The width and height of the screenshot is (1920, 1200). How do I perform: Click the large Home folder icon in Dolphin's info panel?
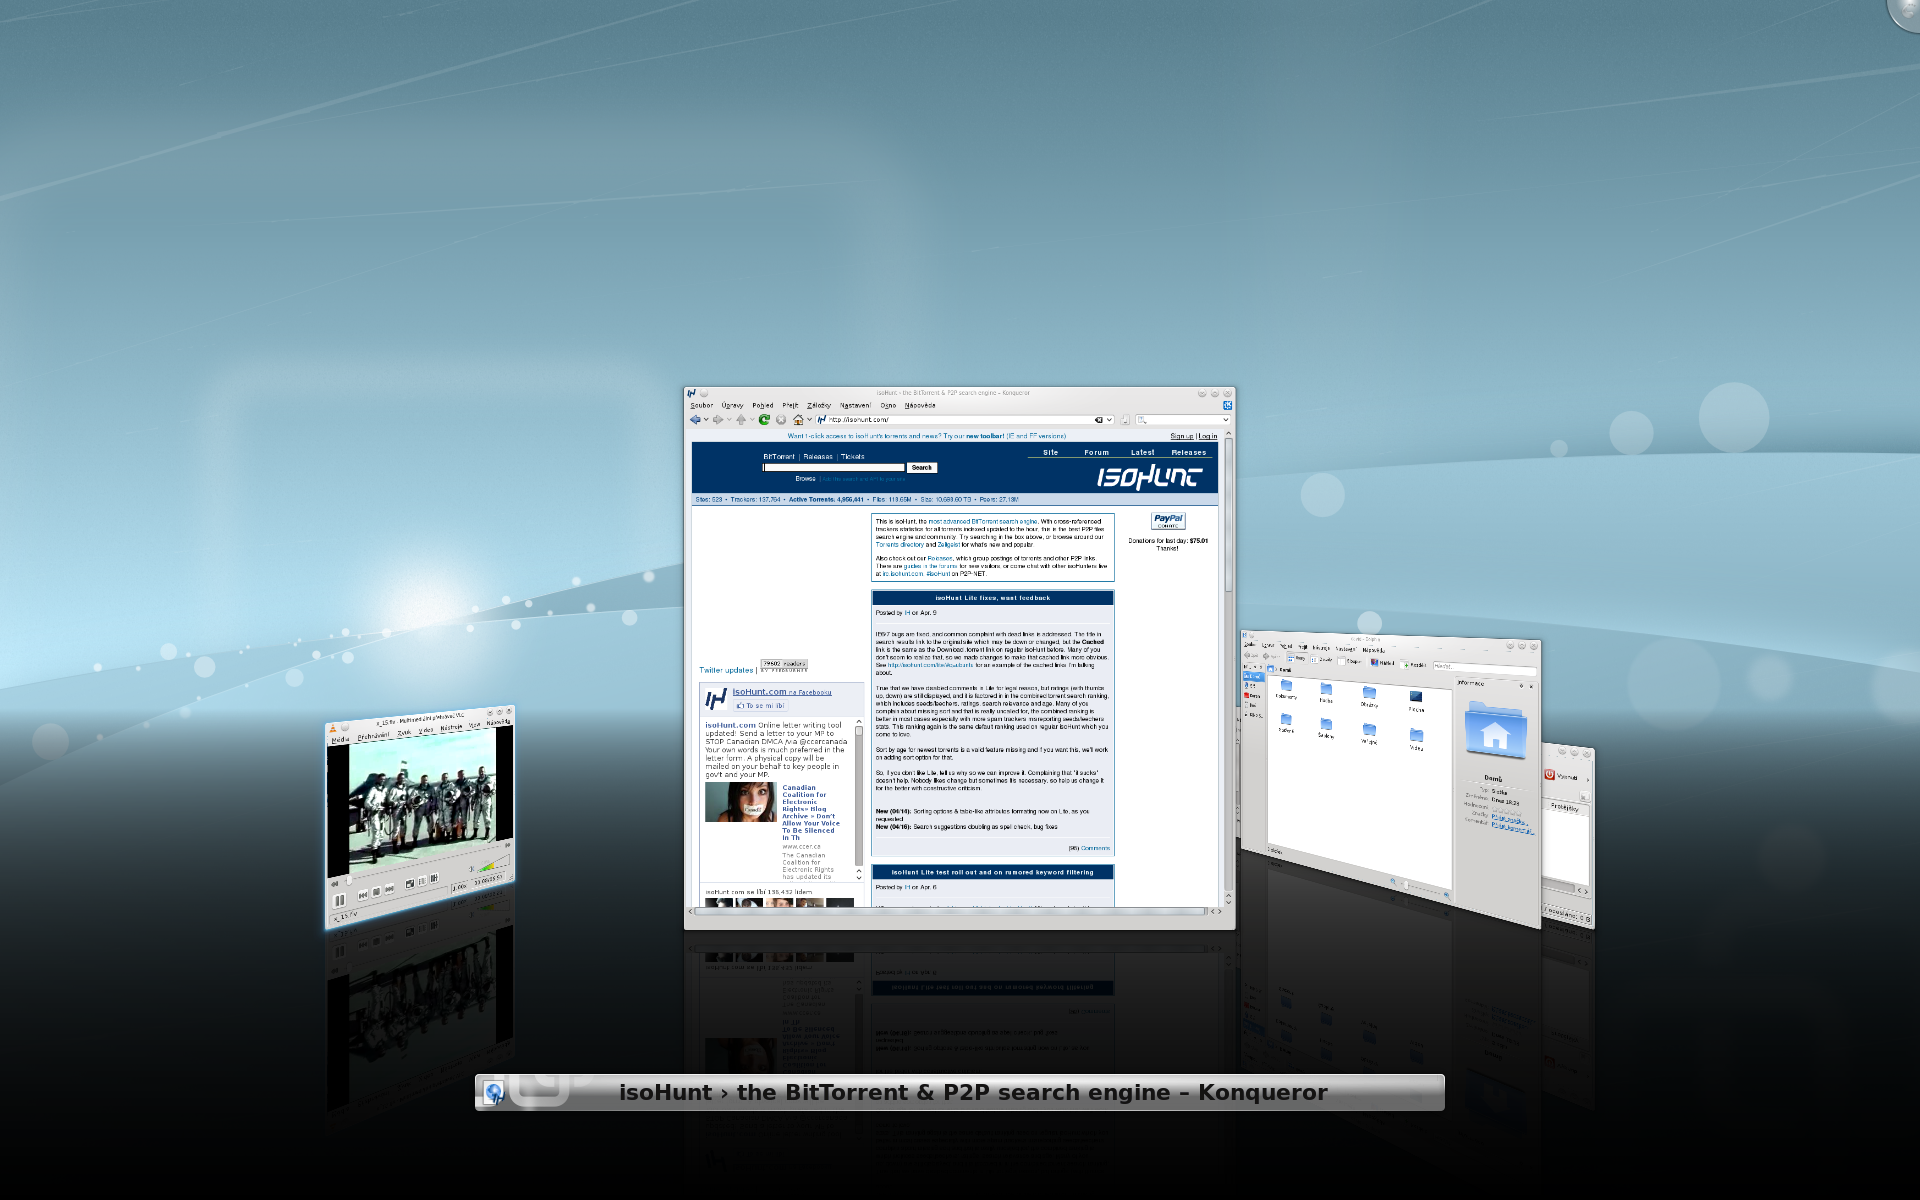coord(1495,730)
